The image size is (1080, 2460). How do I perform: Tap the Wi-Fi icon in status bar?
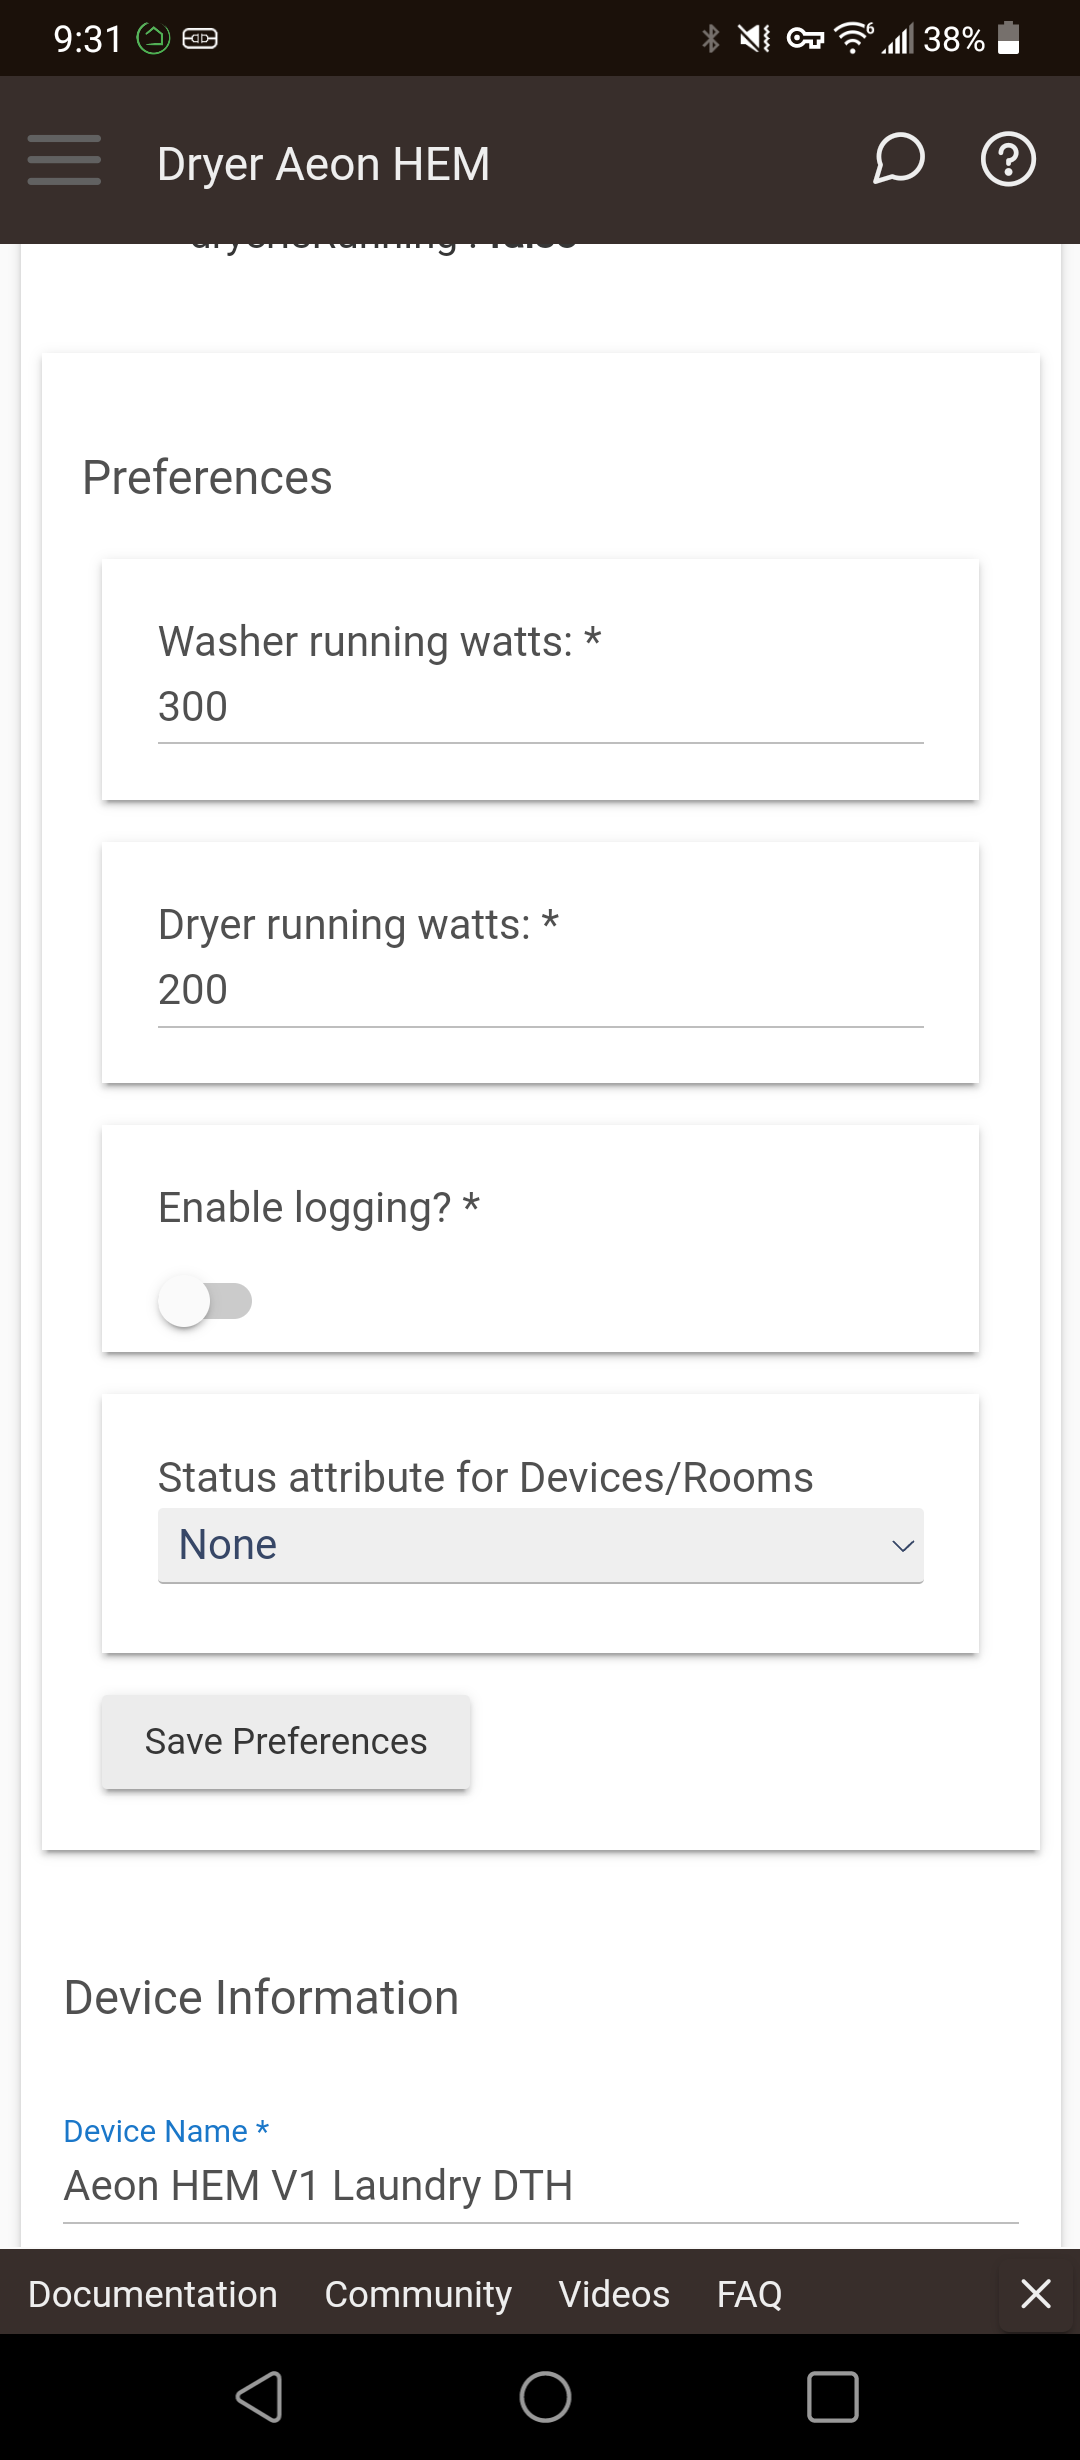(854, 38)
